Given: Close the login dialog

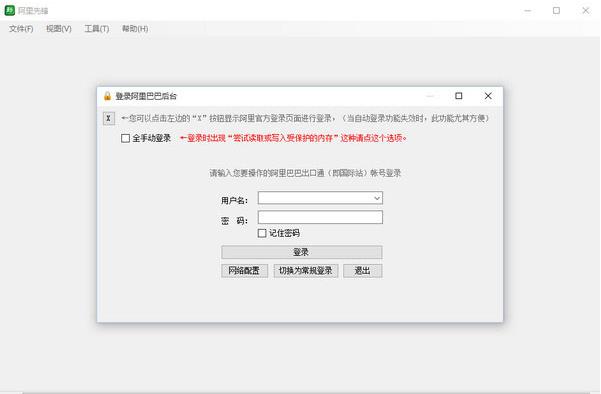Looking at the screenshot, I should [488, 96].
